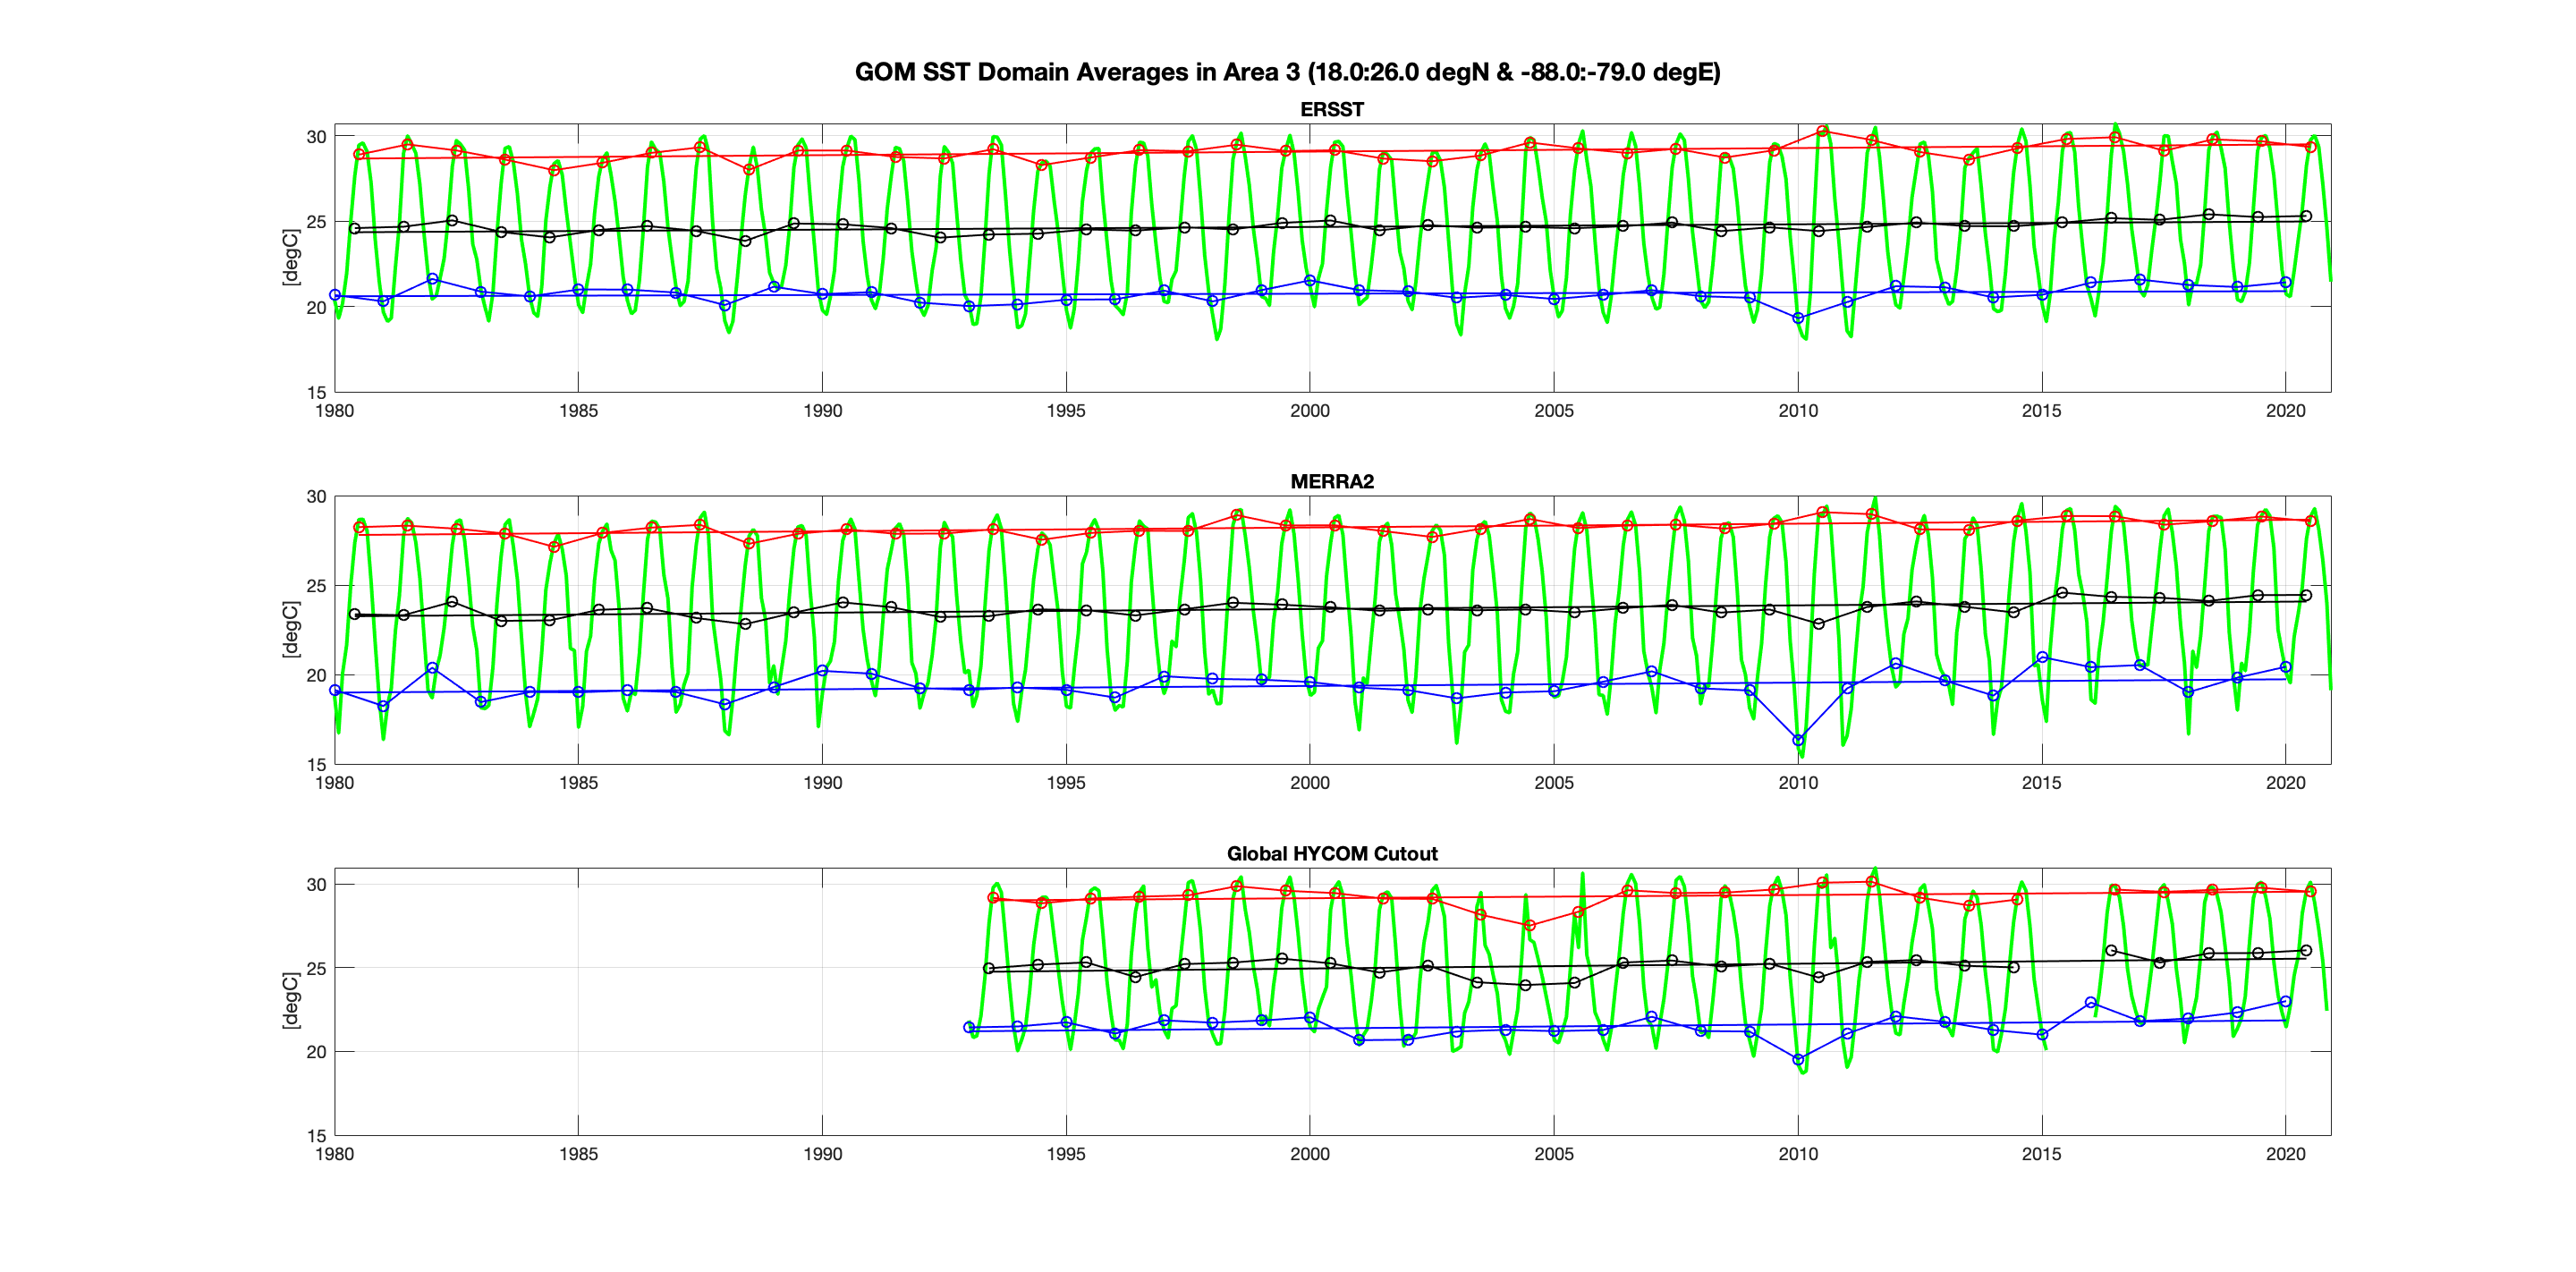Click the [degC] y-axis label of HYCOM plot
This screenshot has height=1272, width=2576.
(x=290, y=1001)
